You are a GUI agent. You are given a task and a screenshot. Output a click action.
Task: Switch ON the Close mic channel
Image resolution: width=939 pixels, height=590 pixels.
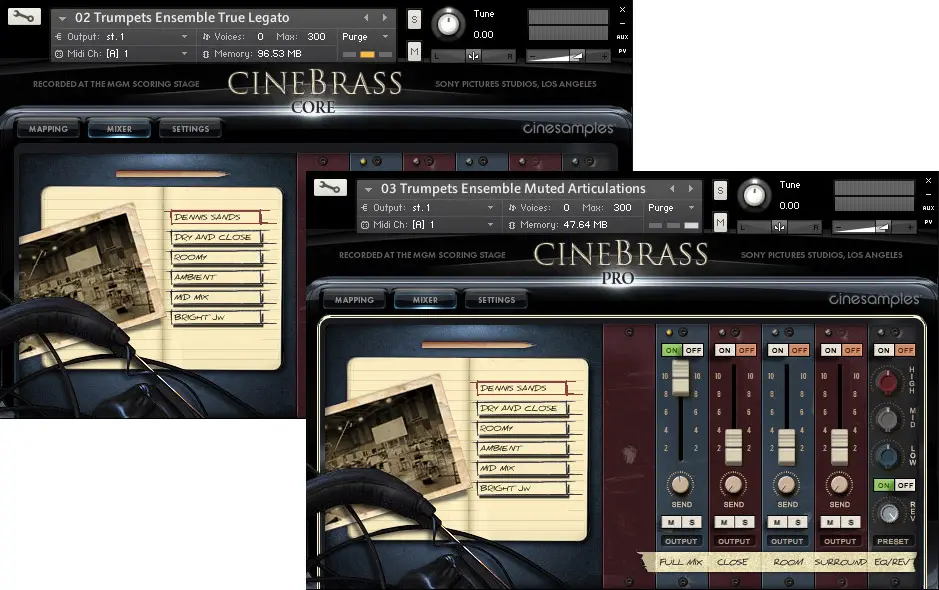click(x=725, y=350)
